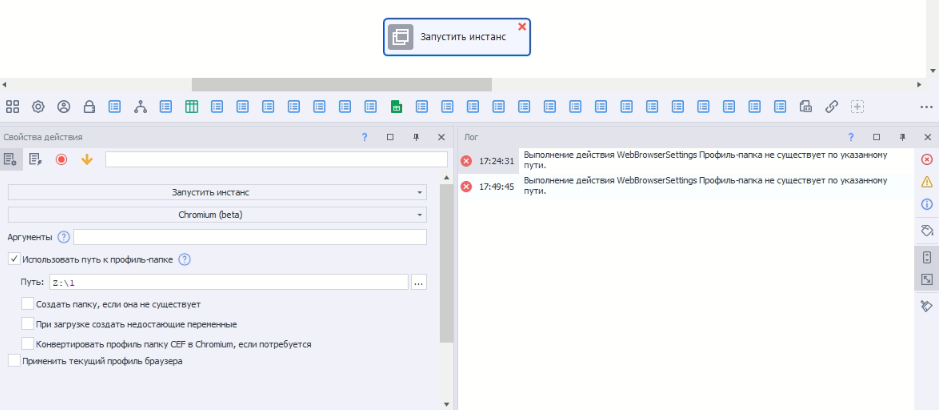Viewport: 939px width, 410px height.
Task: Open the green list icon in toolbar
Action: click(396, 107)
